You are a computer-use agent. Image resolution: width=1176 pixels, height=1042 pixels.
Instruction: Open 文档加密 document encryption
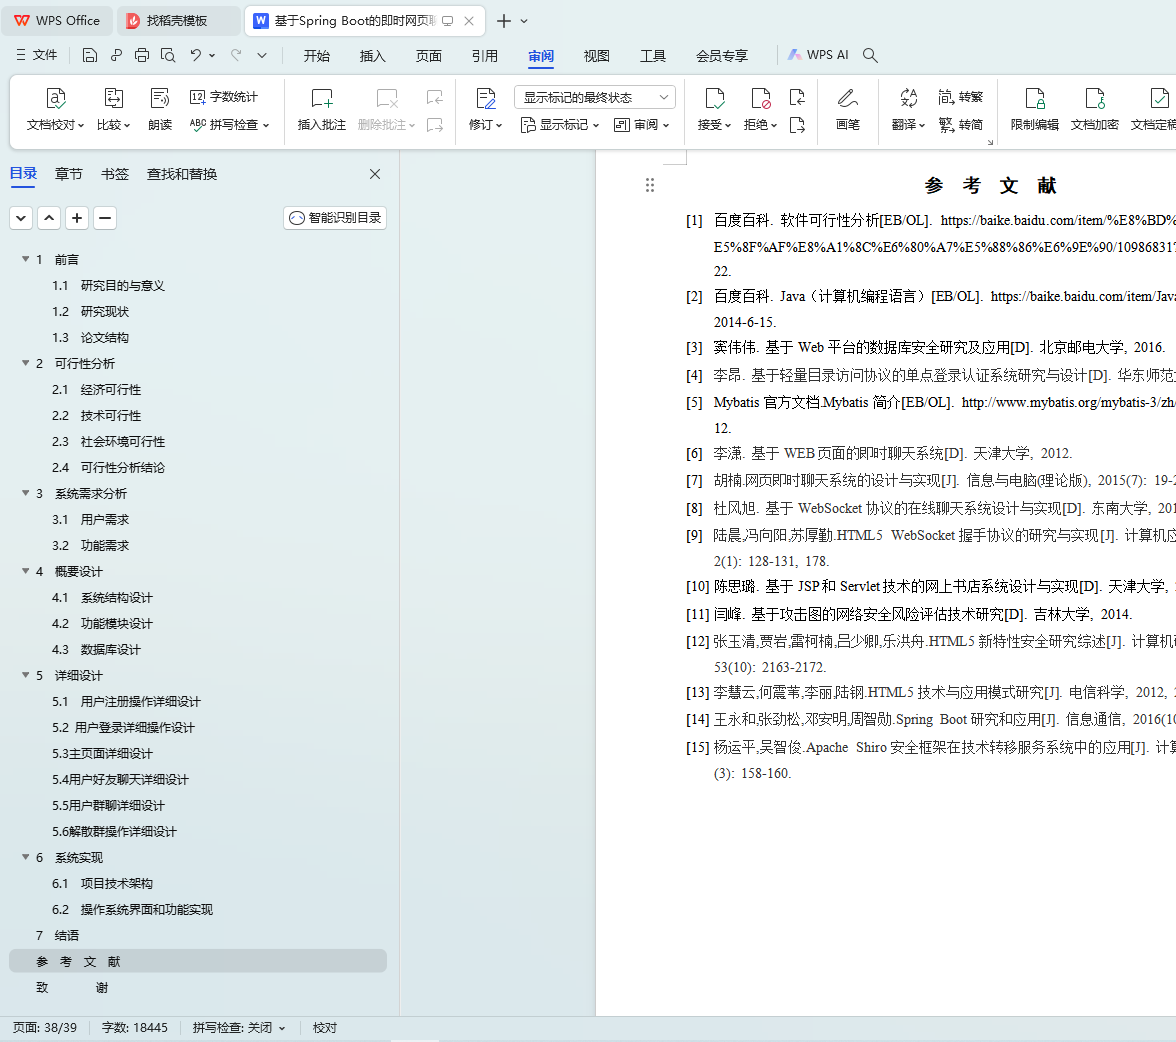tap(1094, 110)
